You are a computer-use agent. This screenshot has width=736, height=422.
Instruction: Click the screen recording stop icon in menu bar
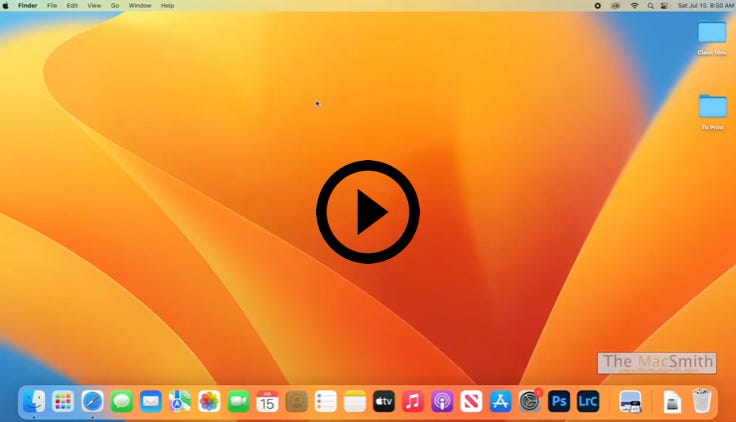pyautogui.click(x=598, y=6)
